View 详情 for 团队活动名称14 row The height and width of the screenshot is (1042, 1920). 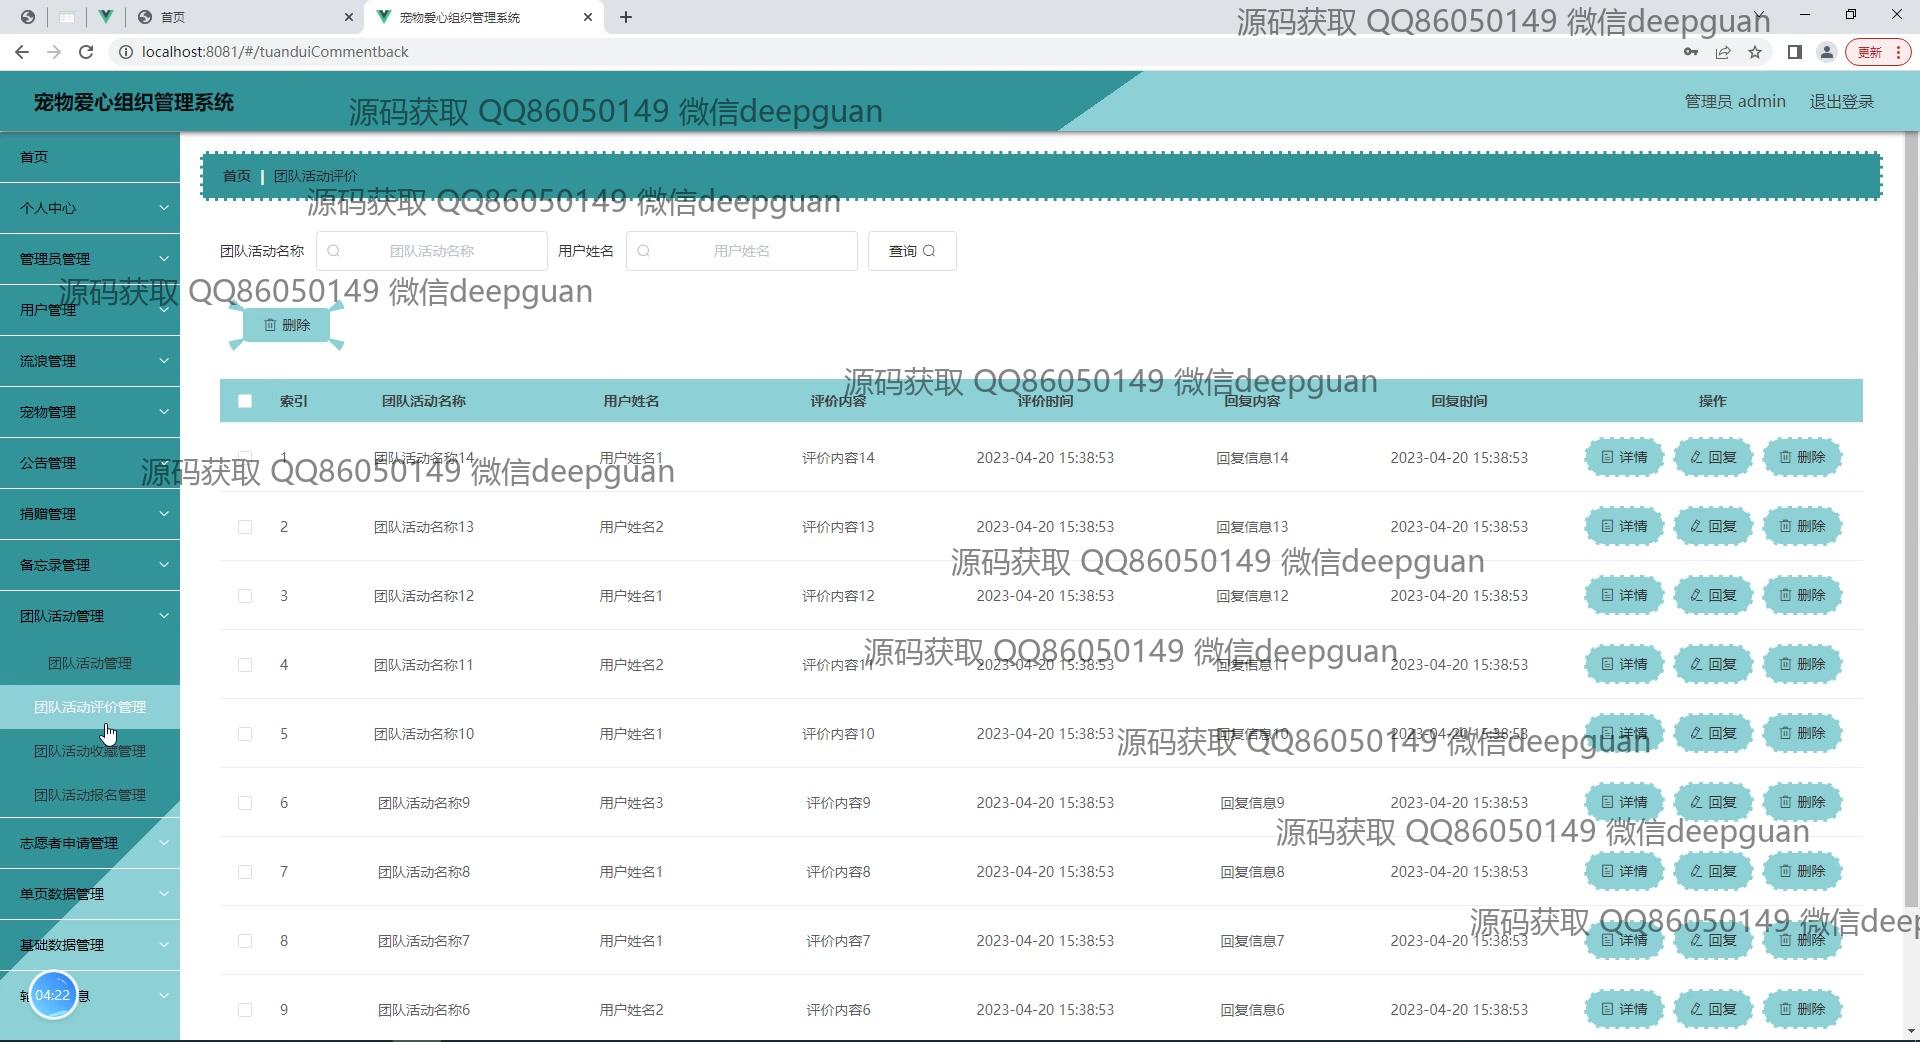coord(1624,457)
